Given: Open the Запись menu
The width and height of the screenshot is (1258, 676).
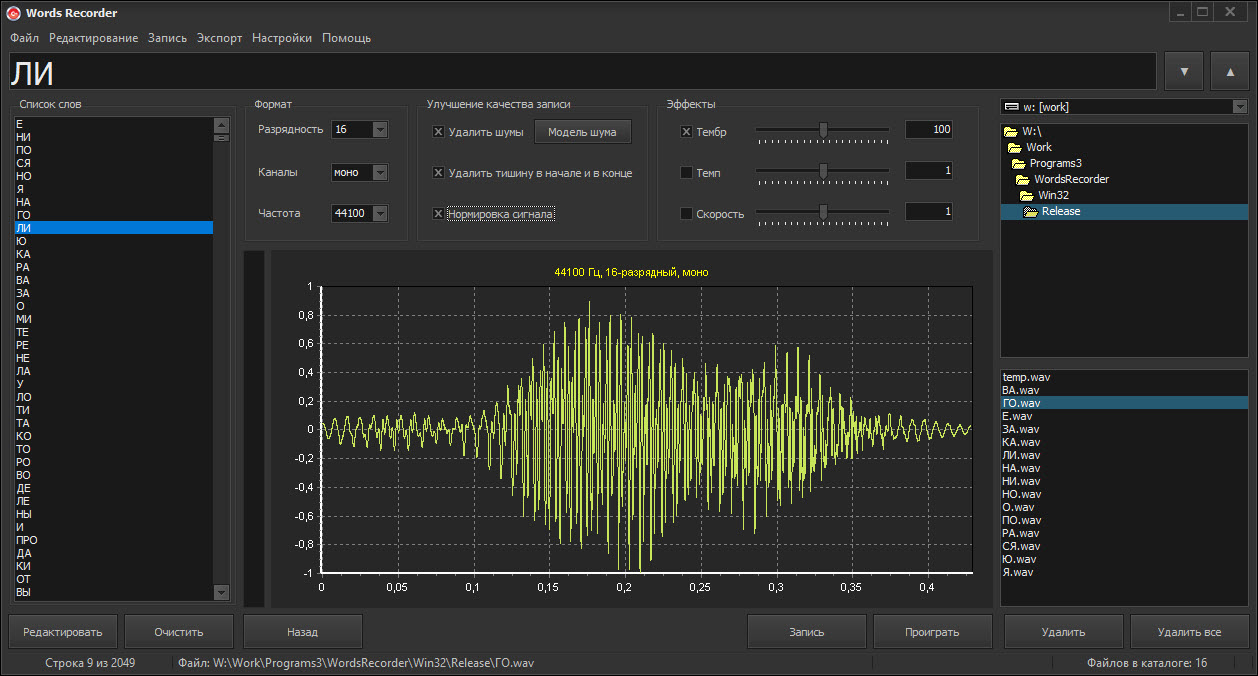Looking at the screenshot, I should tap(167, 38).
